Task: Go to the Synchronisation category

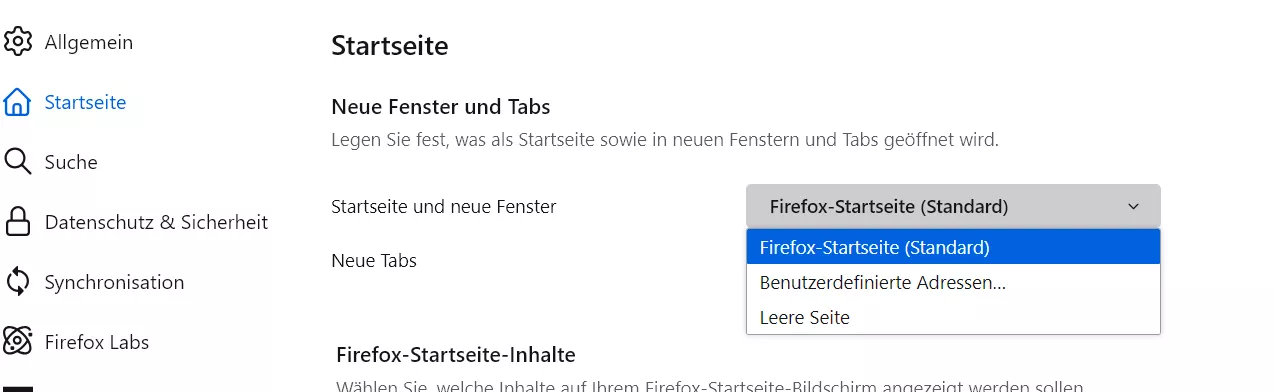Action: point(114,282)
